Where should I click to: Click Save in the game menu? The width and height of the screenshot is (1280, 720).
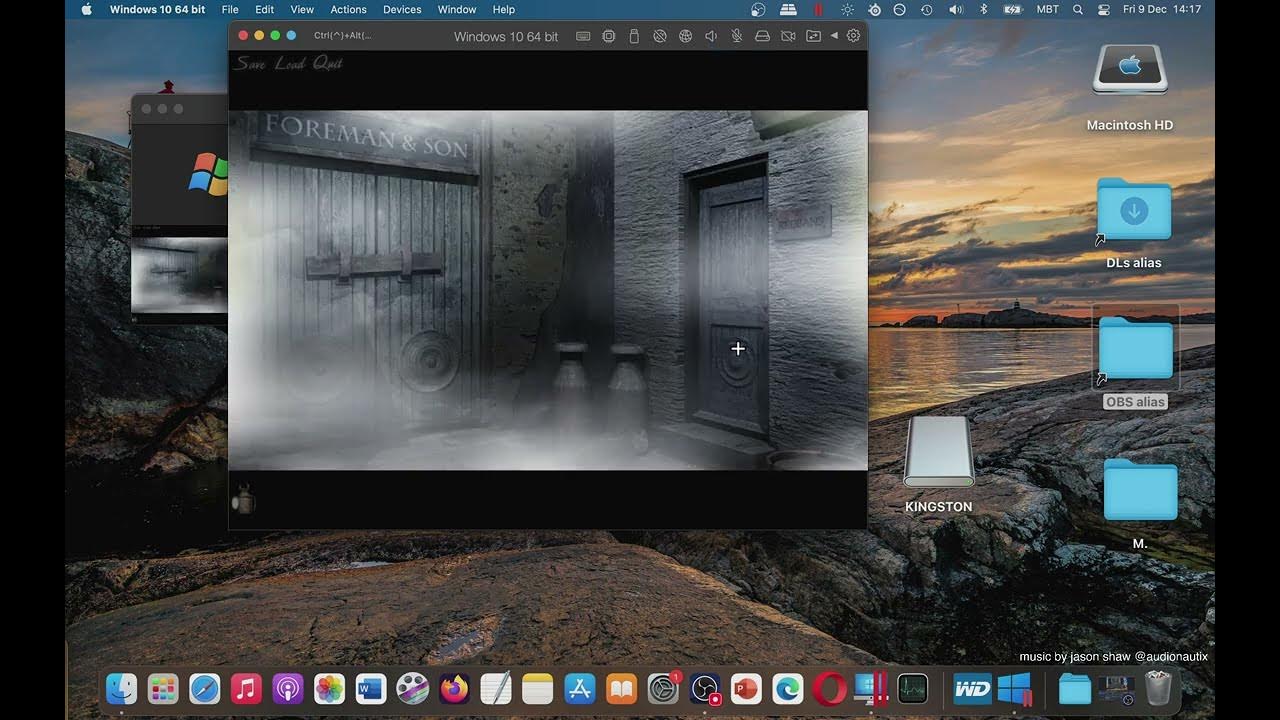[250, 63]
